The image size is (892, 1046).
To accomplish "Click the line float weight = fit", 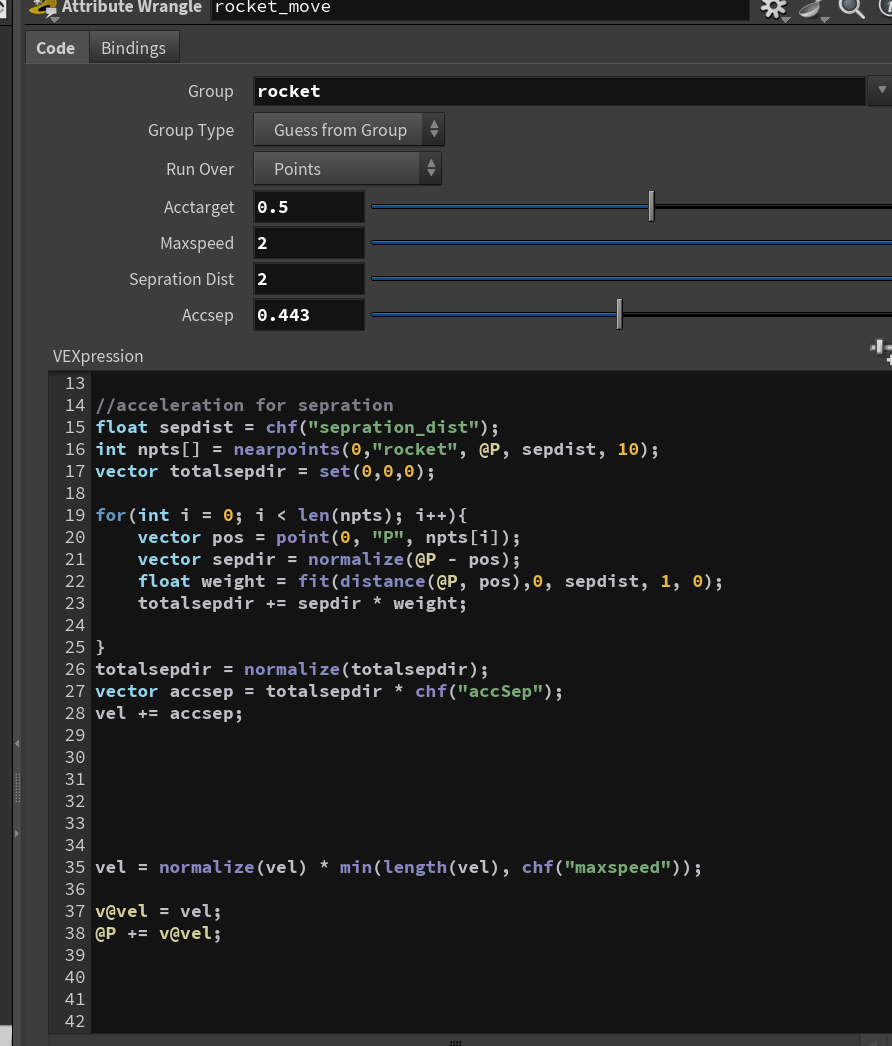I will 430,581.
